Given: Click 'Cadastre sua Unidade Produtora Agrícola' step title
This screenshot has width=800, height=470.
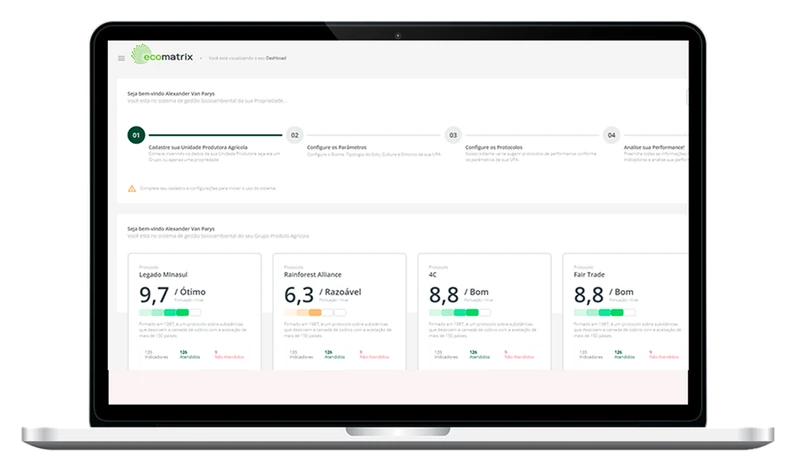Looking at the screenshot, I should [198, 147].
